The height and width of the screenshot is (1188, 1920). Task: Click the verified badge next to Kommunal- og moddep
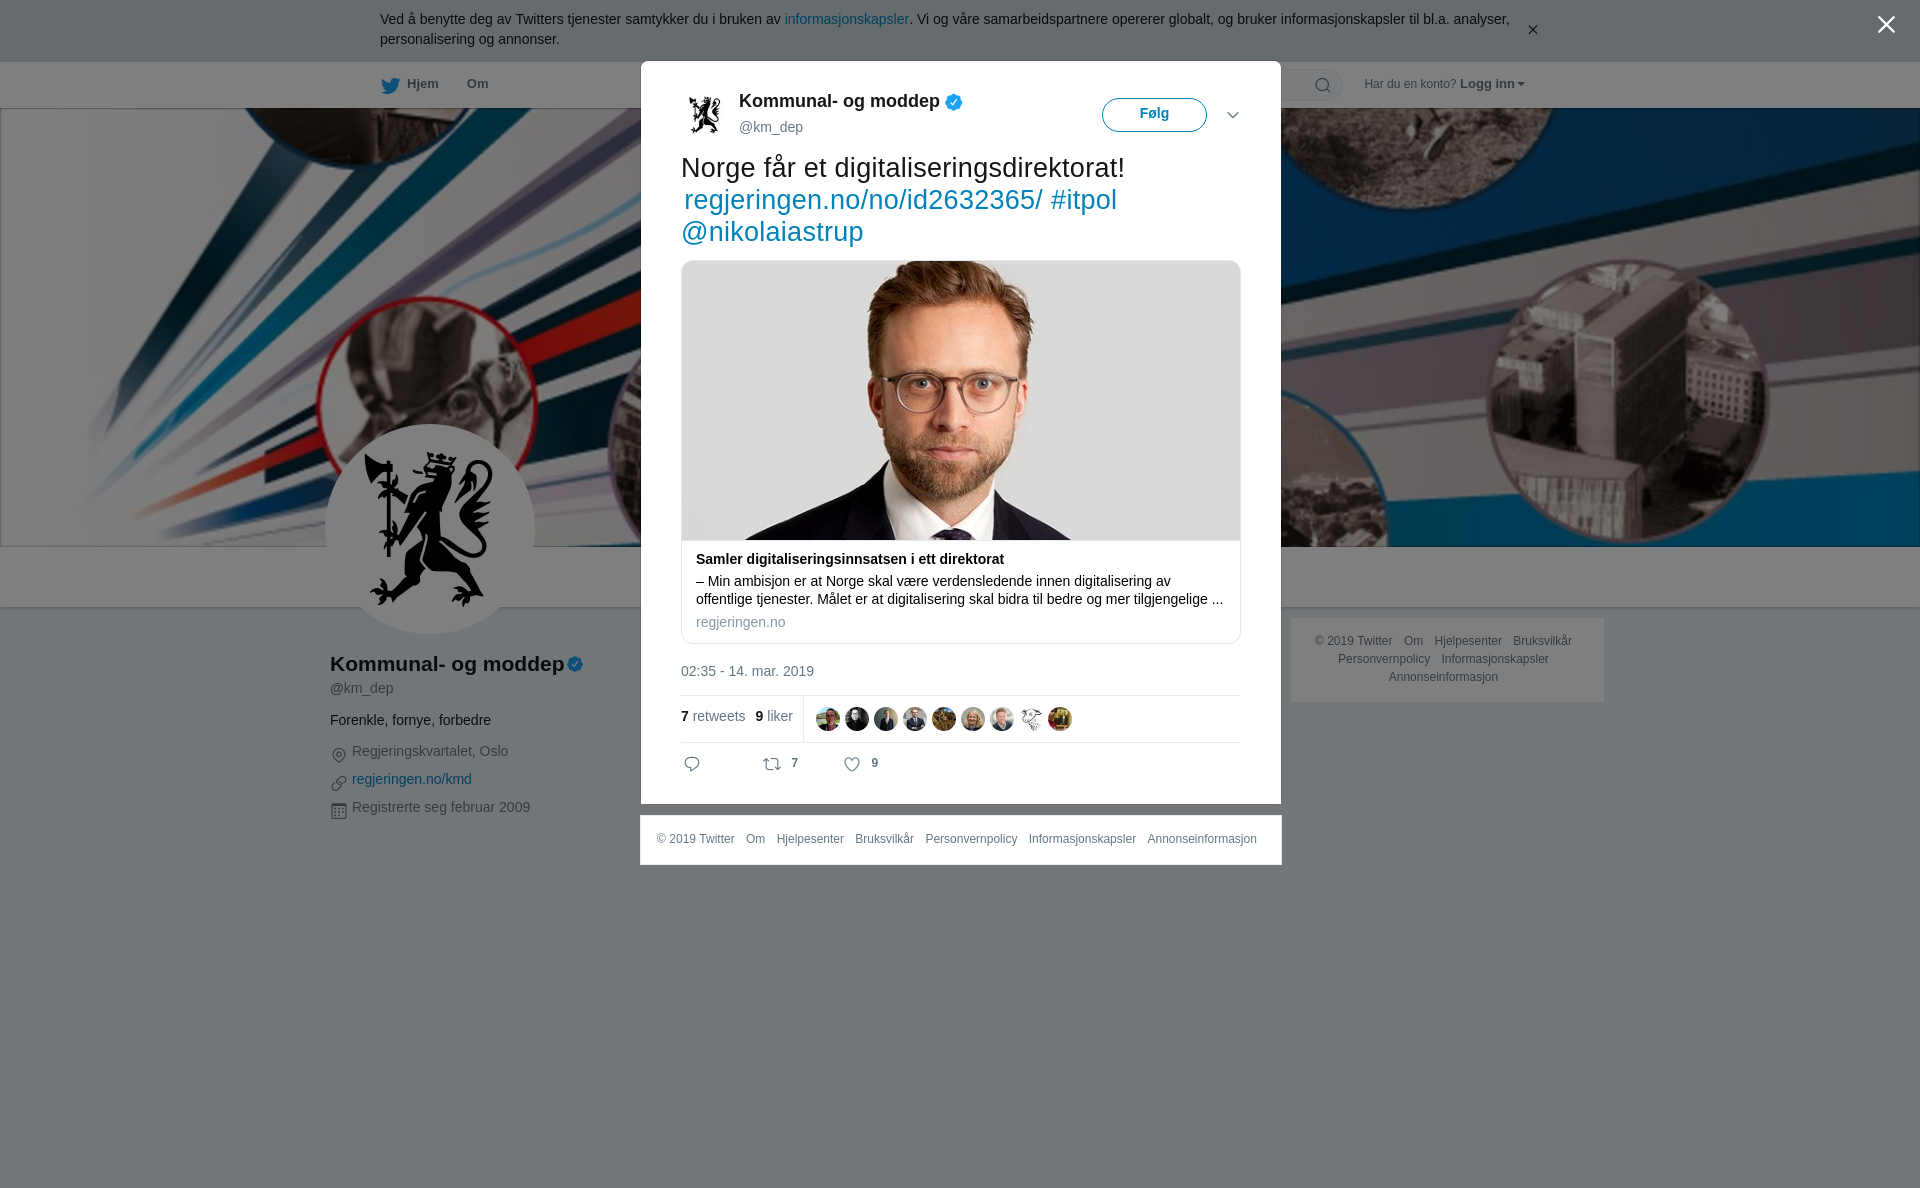click(x=954, y=102)
